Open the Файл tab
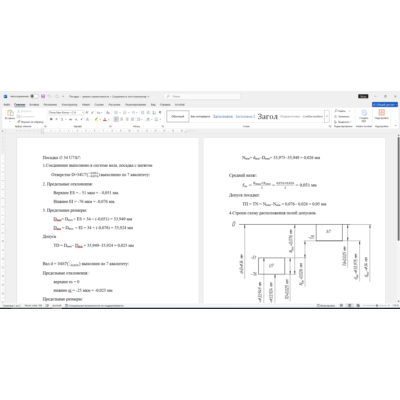The image size is (400, 400). click(7, 105)
